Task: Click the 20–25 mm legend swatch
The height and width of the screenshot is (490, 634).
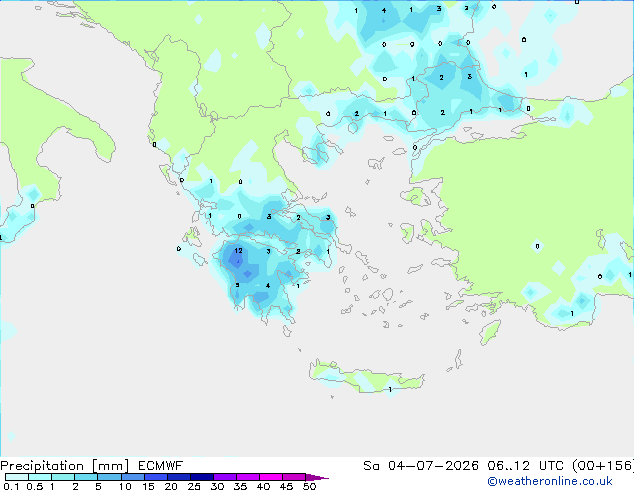Action: tap(178, 477)
